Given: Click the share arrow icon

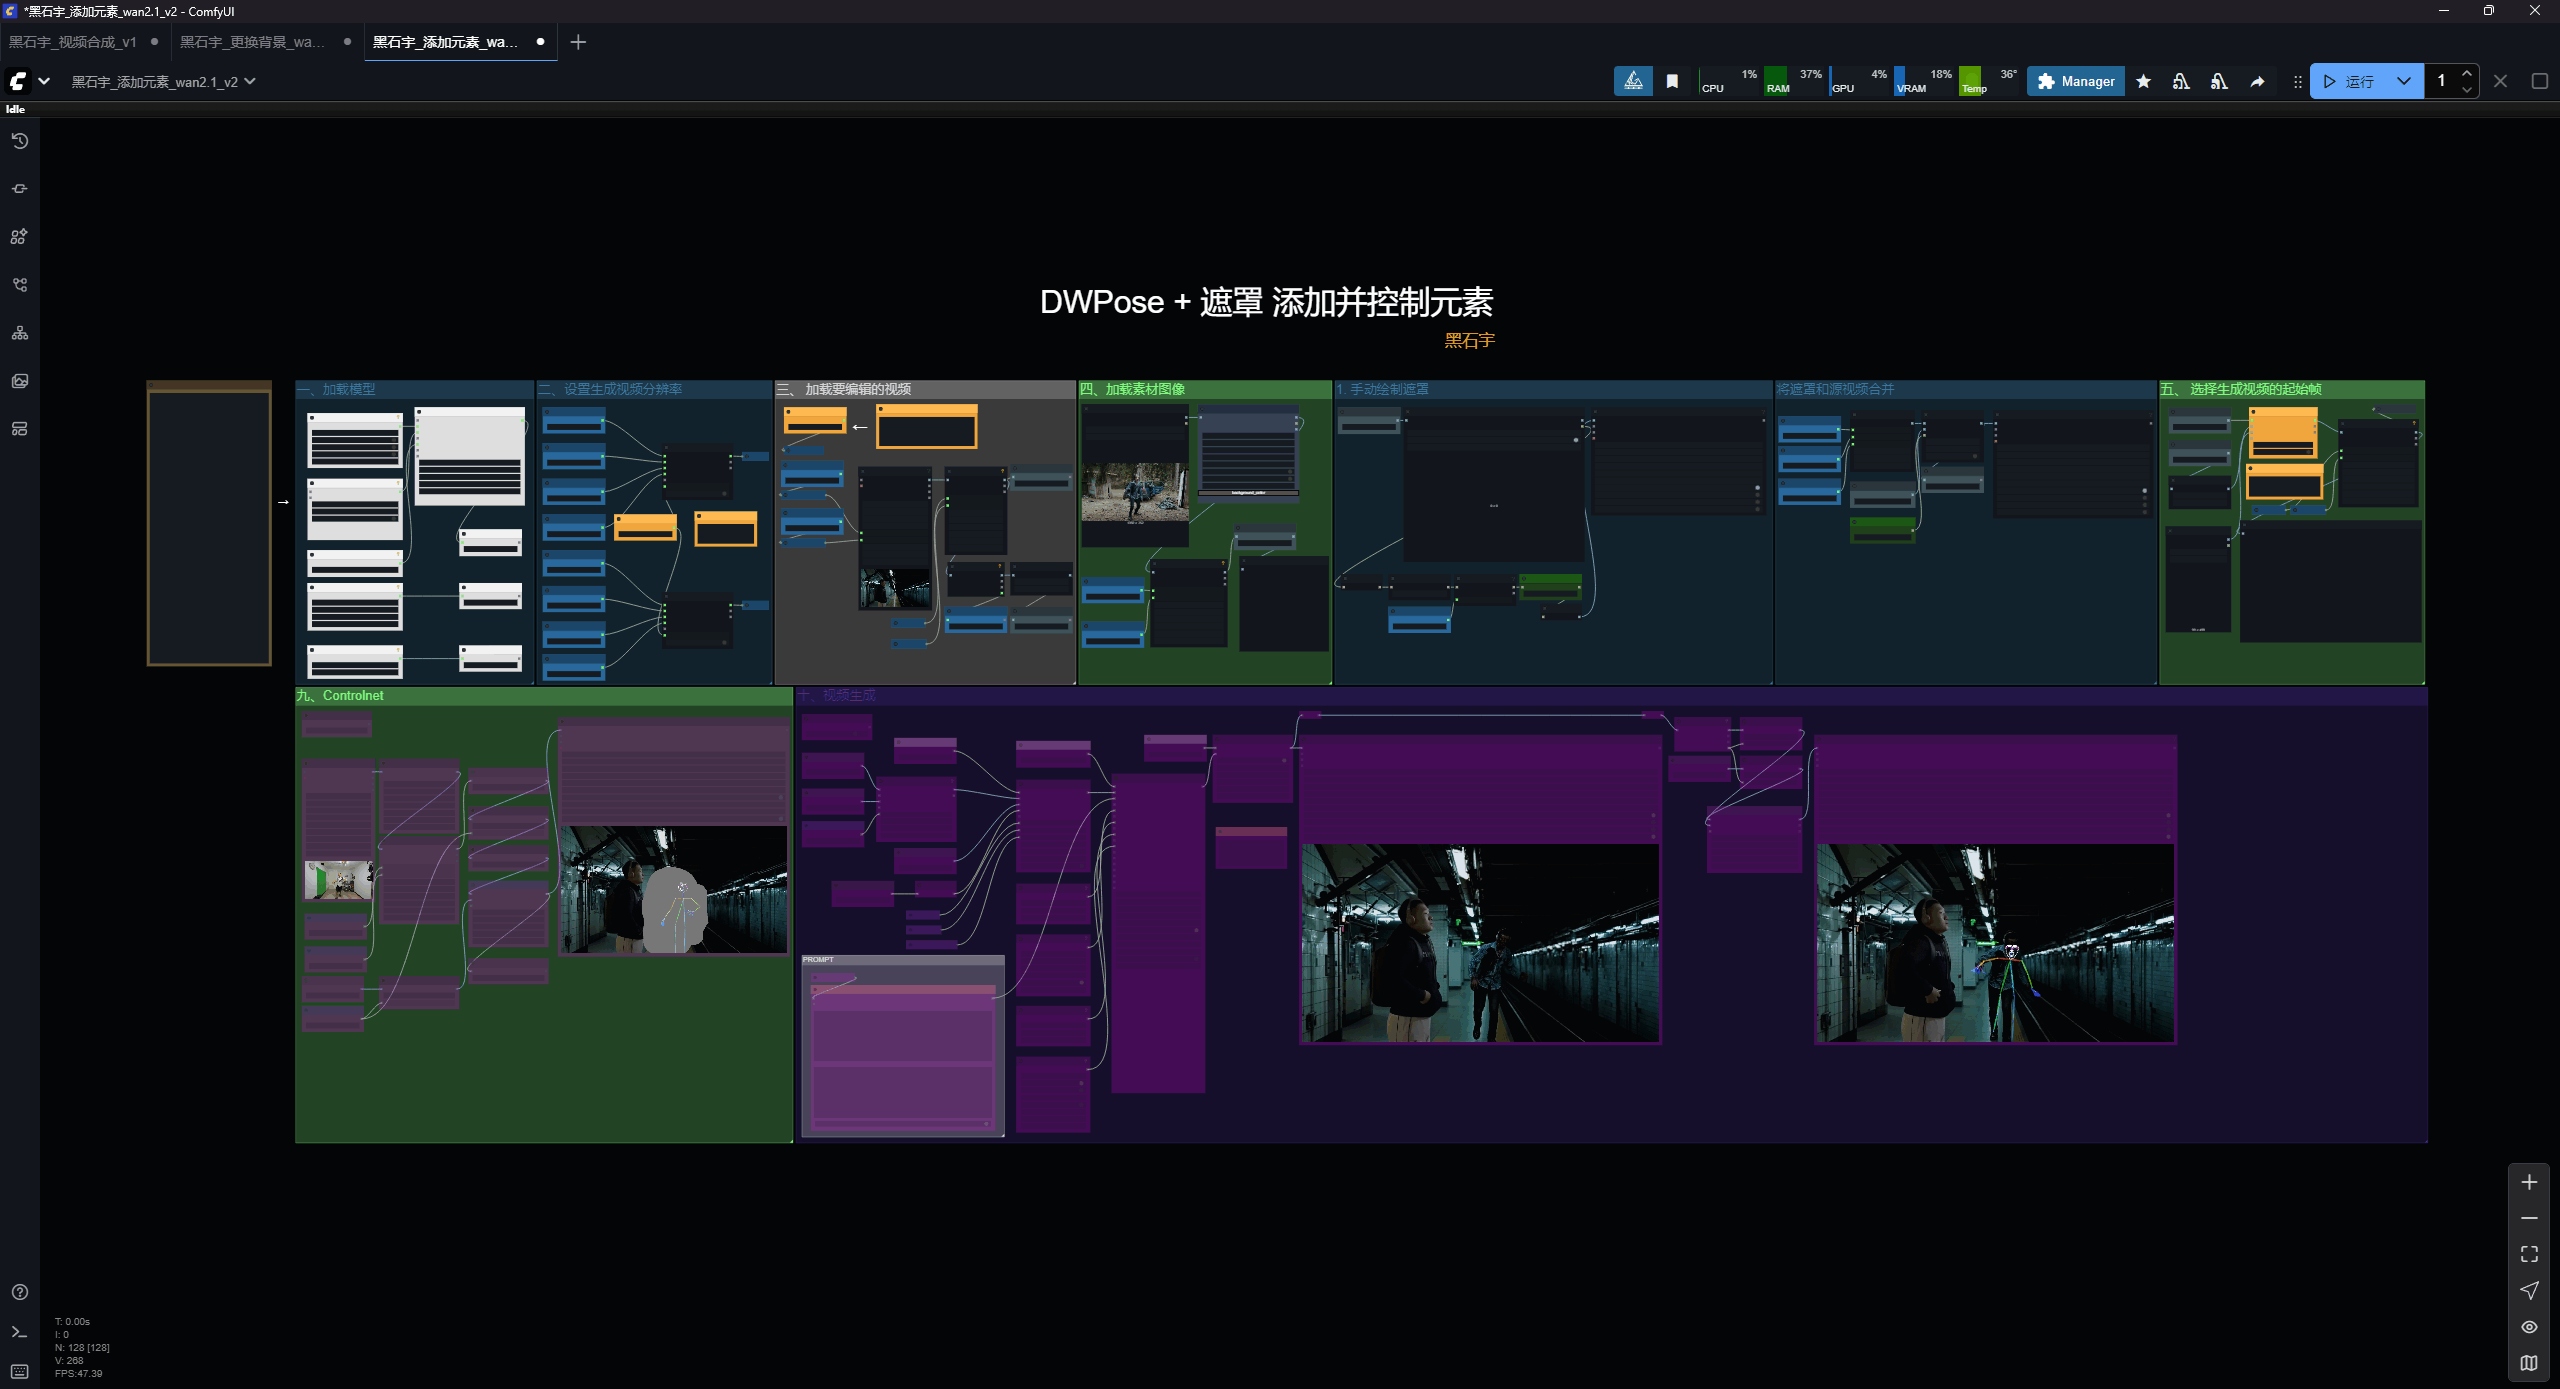Looking at the screenshot, I should click(x=2257, y=82).
